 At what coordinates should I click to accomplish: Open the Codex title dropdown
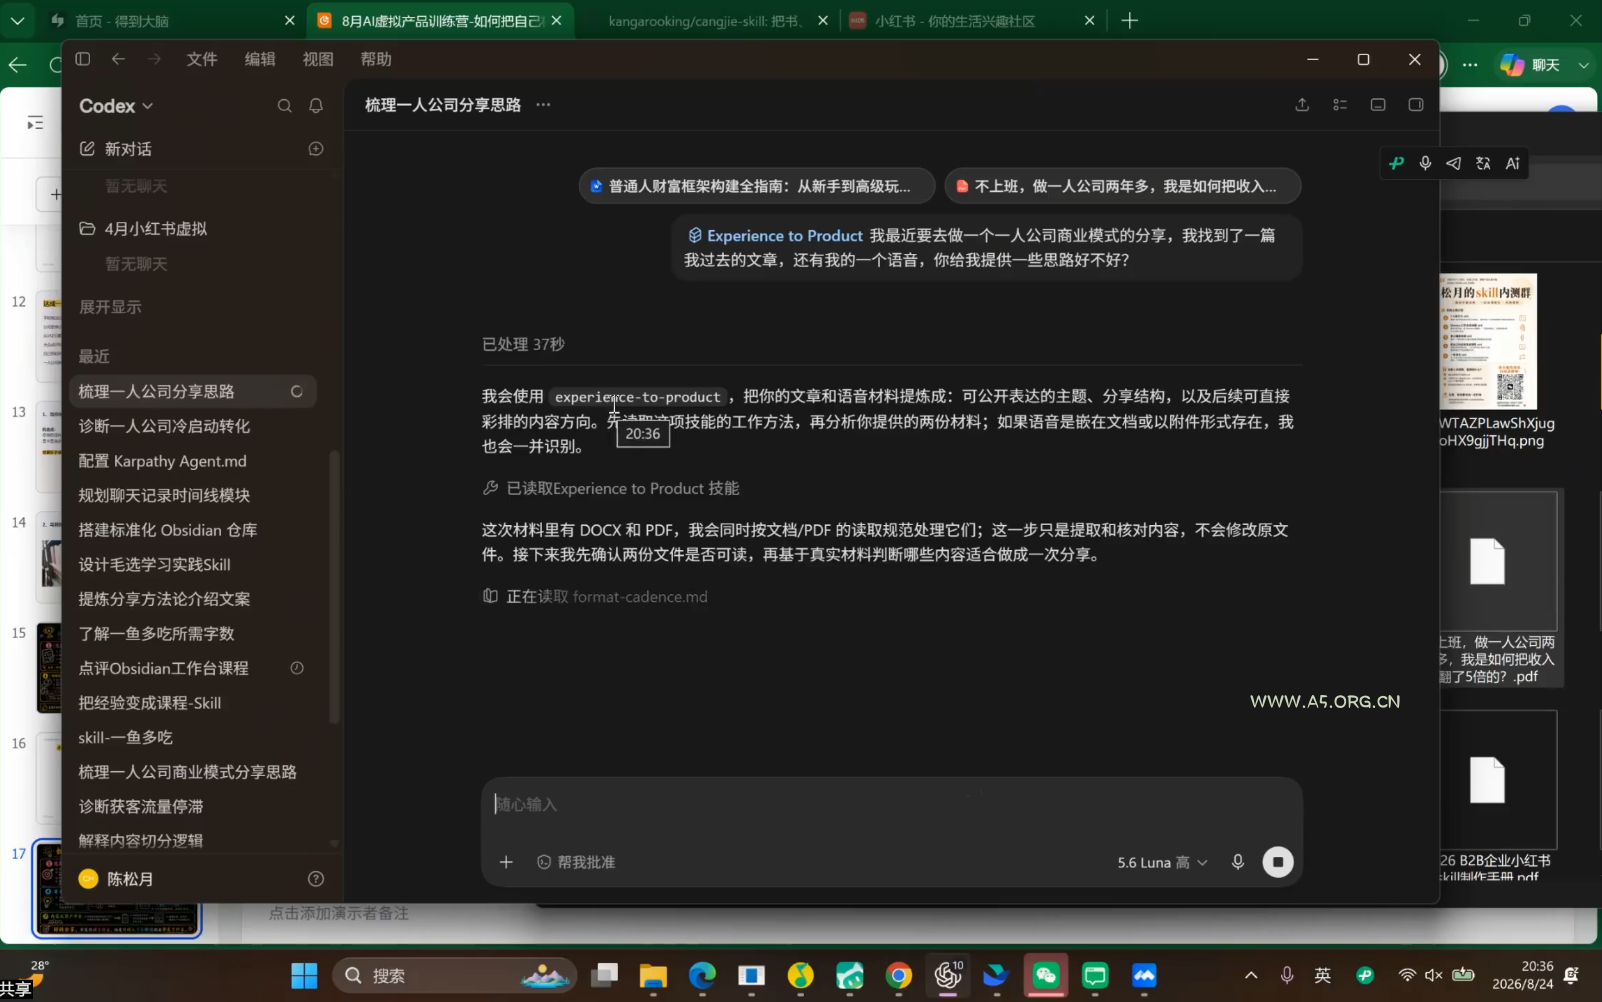116,106
